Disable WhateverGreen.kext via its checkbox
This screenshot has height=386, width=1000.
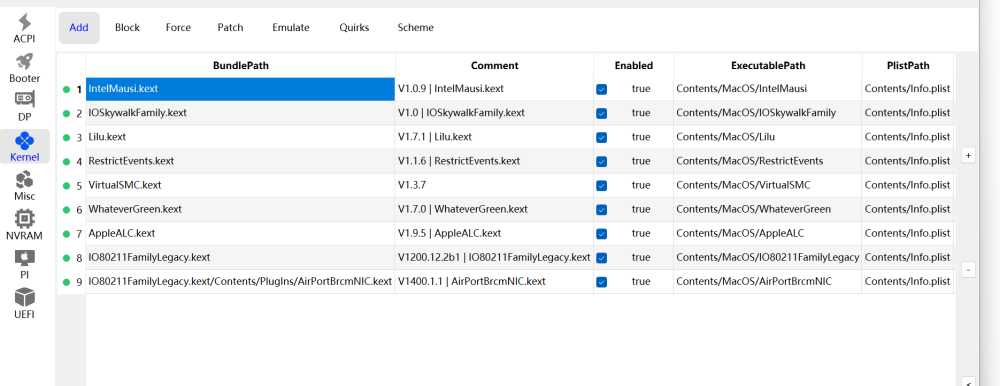click(x=601, y=209)
